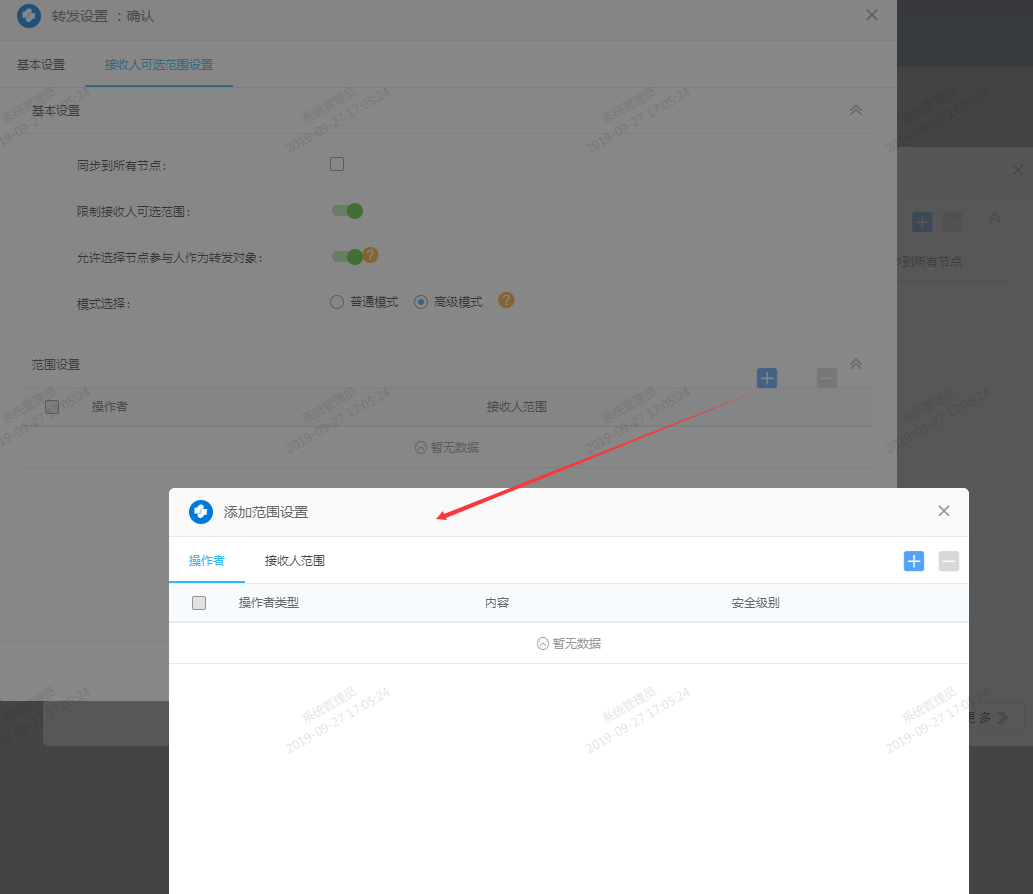Close the 添加范围设置 dialog
This screenshot has height=894, width=1033.
click(943, 511)
